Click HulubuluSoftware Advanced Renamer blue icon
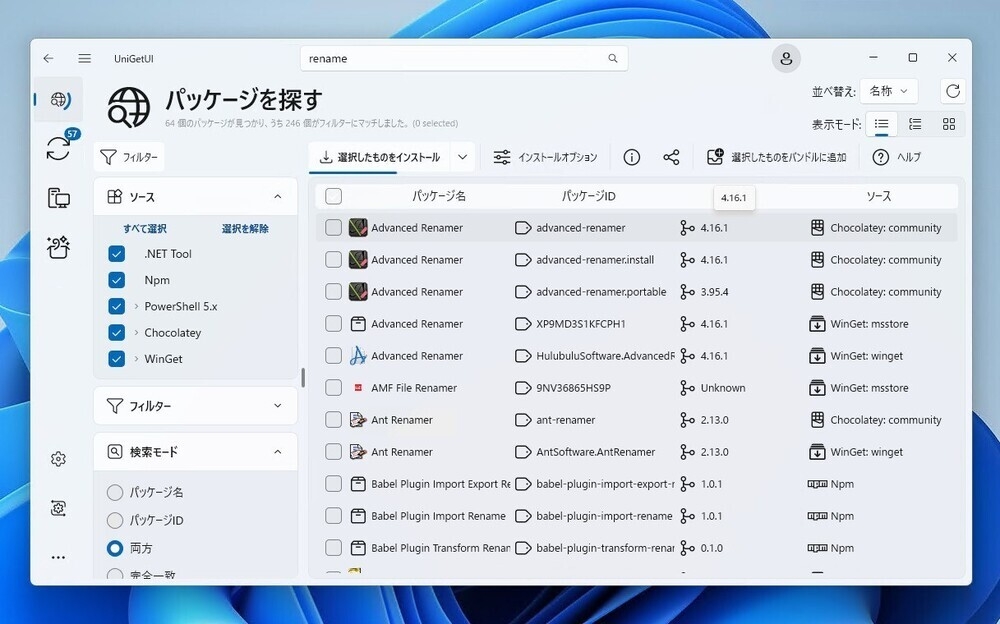The width and height of the screenshot is (1000, 624). coord(358,355)
